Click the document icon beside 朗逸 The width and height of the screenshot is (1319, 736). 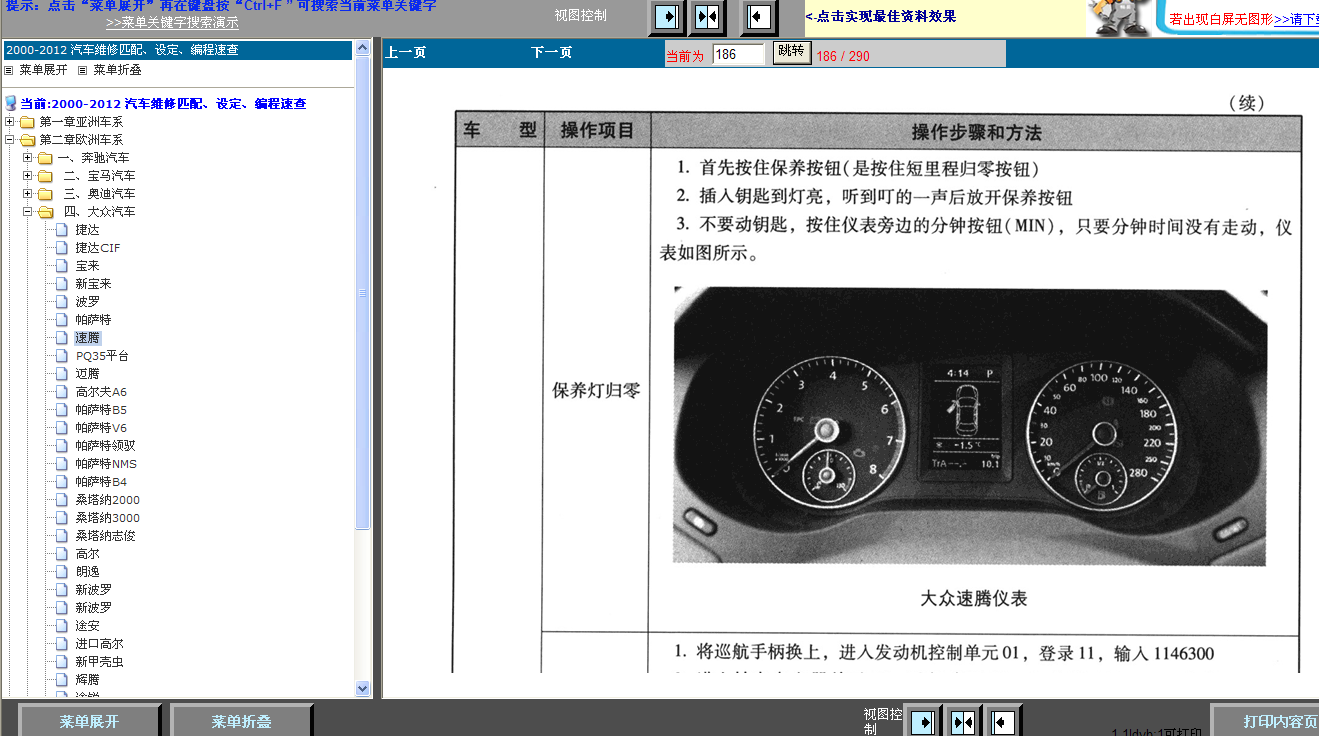tap(62, 572)
